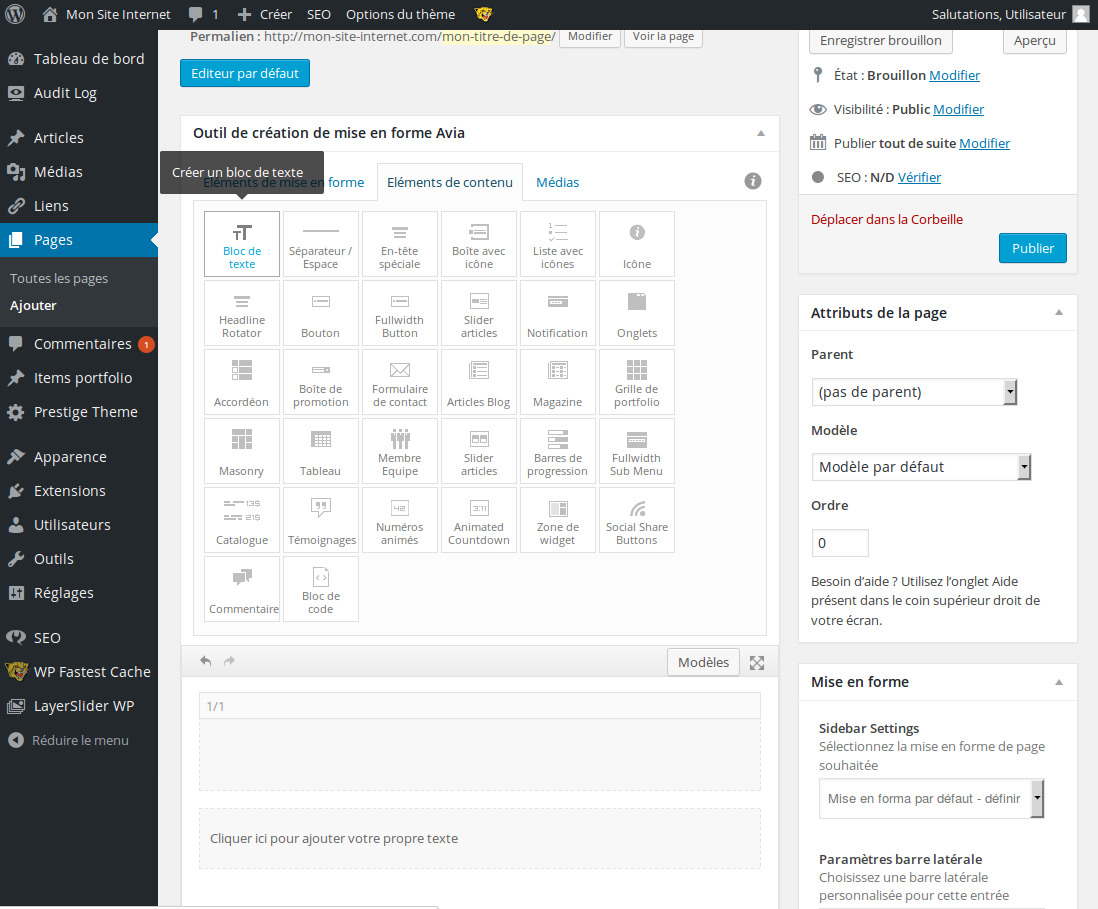Click the Aperçu button
This screenshot has height=909, width=1098.
click(1034, 41)
